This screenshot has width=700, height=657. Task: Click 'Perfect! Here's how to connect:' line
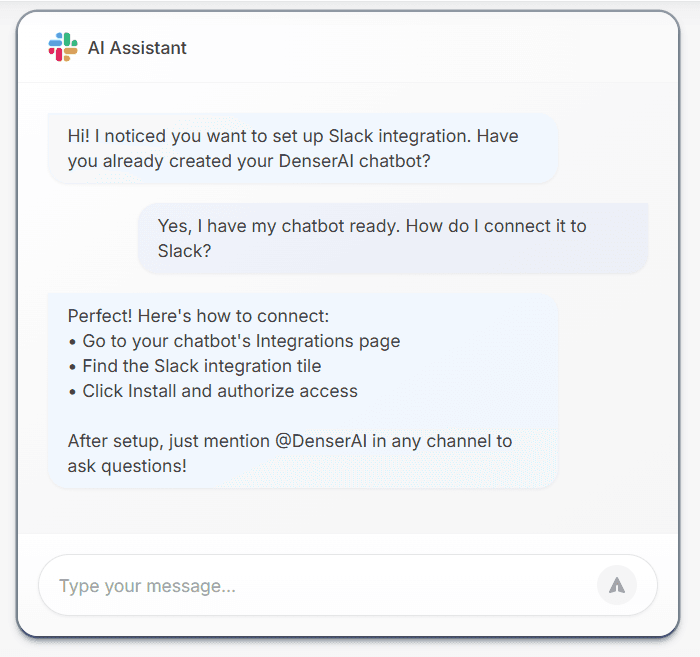point(198,316)
